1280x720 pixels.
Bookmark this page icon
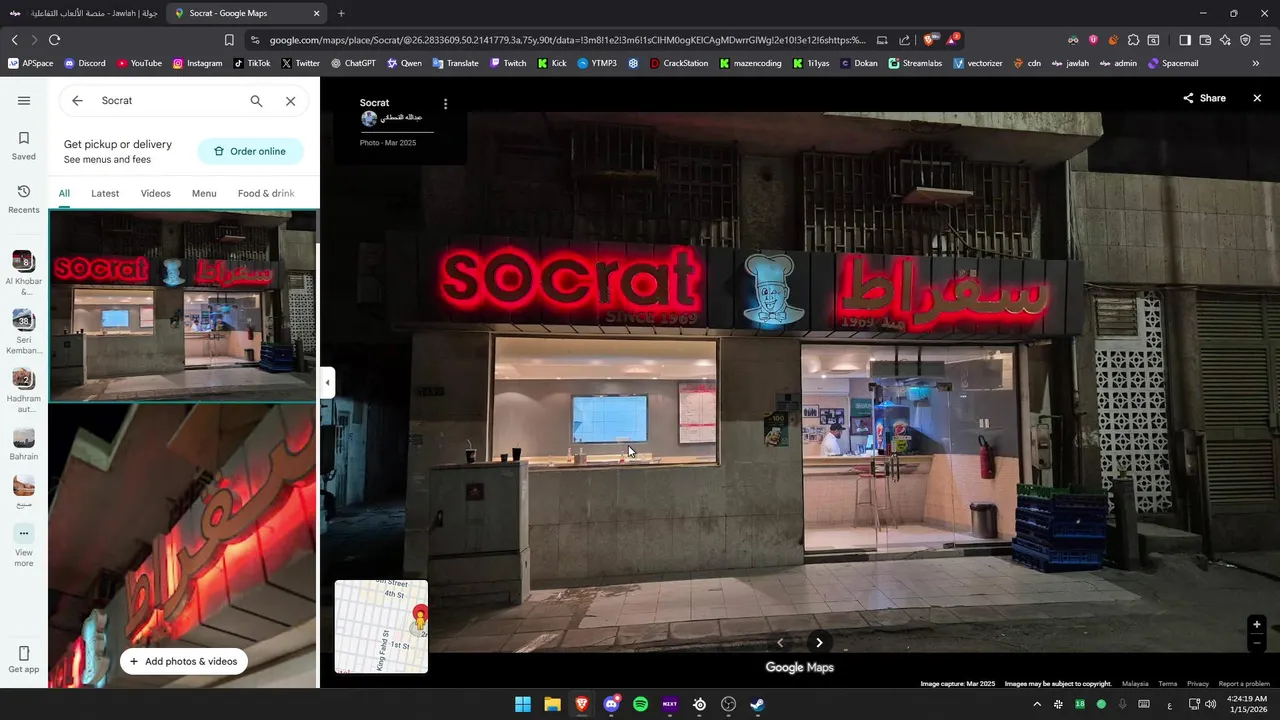[229, 40]
